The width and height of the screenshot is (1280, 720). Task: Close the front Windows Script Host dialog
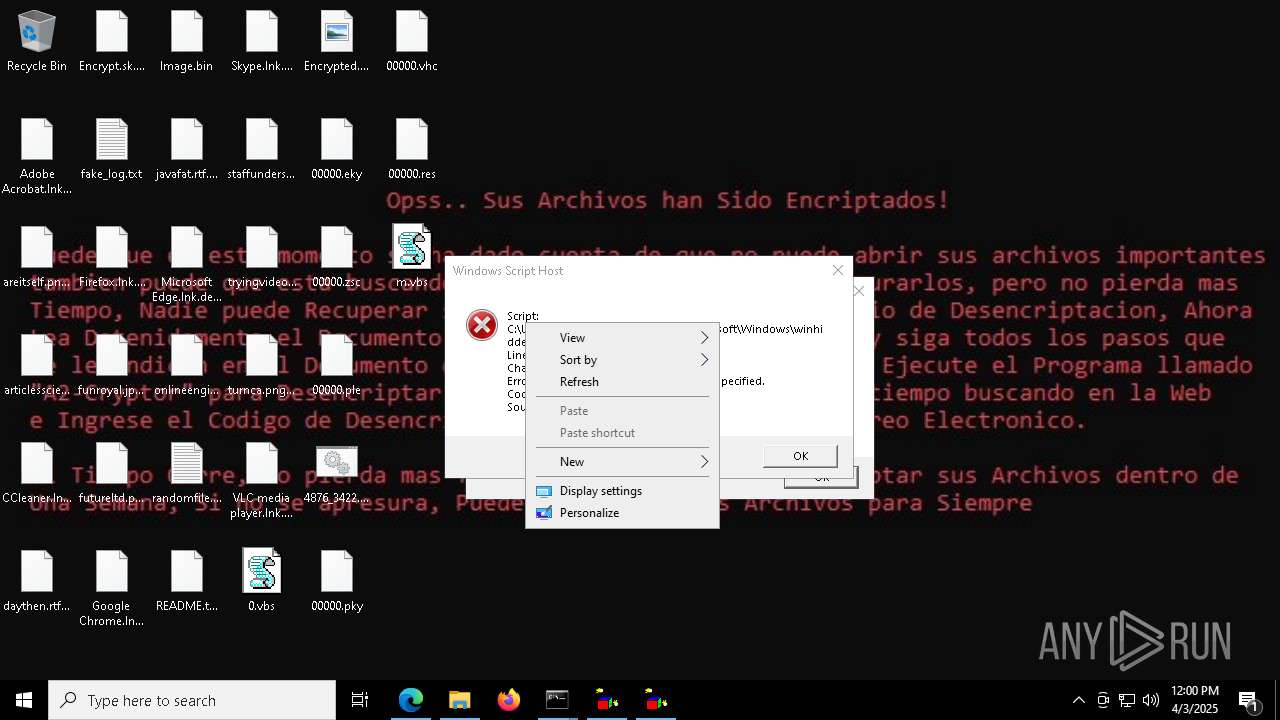[x=838, y=270]
